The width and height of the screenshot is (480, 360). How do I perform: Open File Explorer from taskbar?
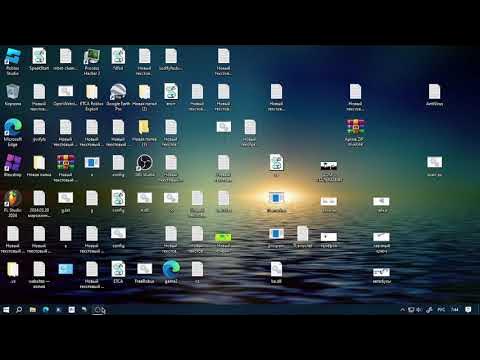33,310
